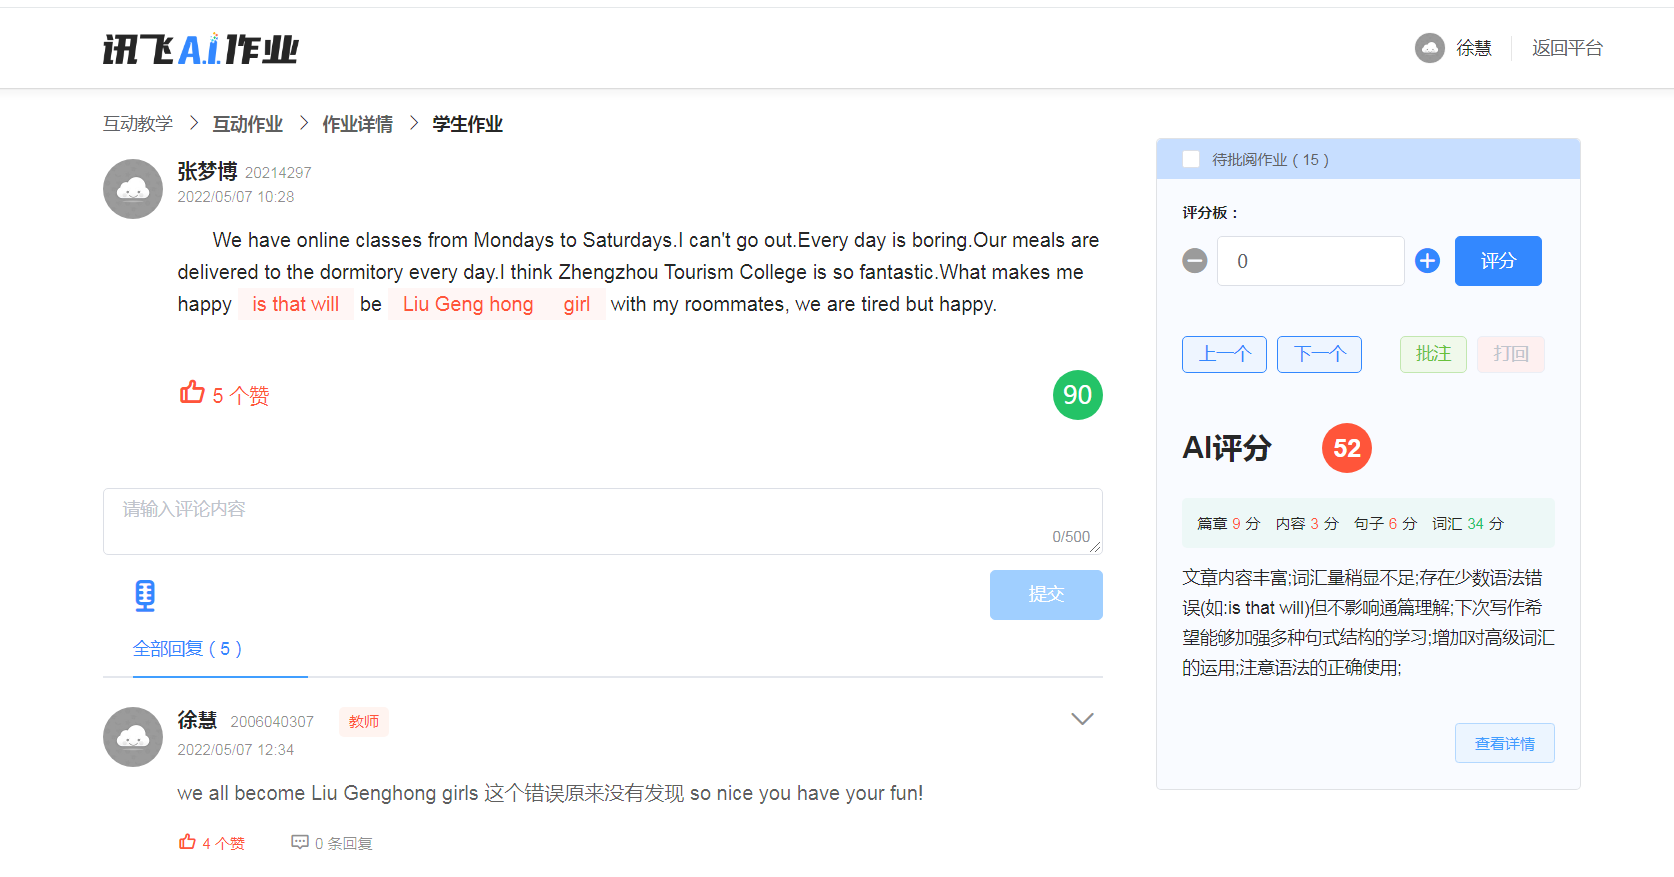Click the minus icon in the score panel
The width and height of the screenshot is (1674, 877).
[x=1195, y=261]
